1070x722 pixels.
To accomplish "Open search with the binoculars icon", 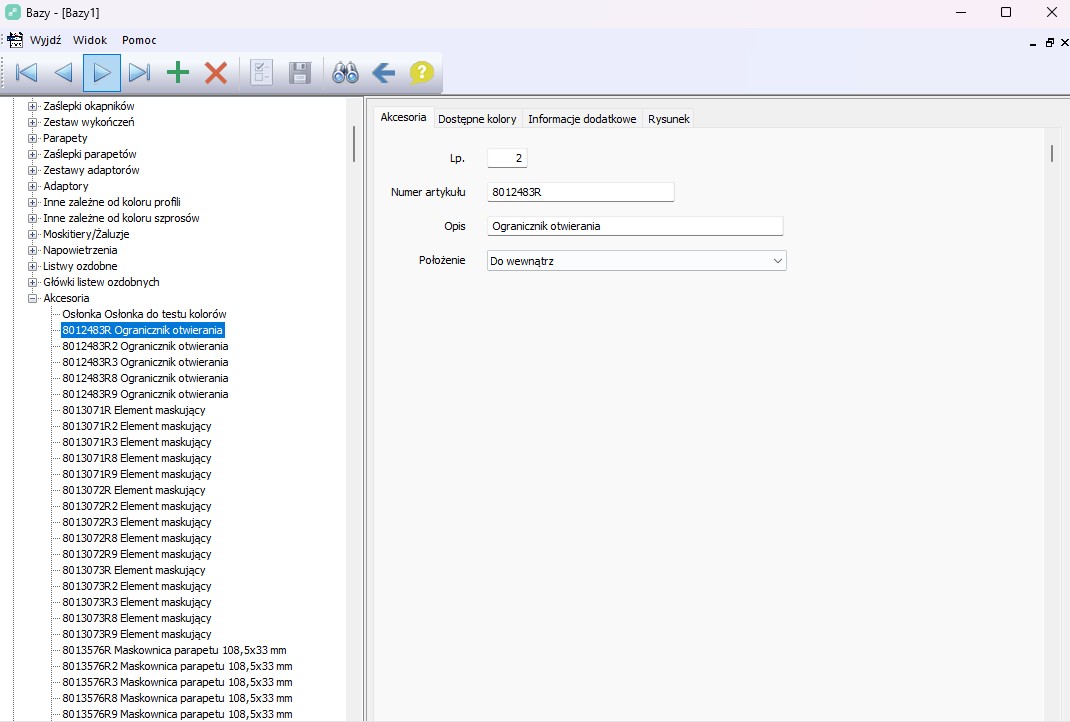I will tap(345, 72).
